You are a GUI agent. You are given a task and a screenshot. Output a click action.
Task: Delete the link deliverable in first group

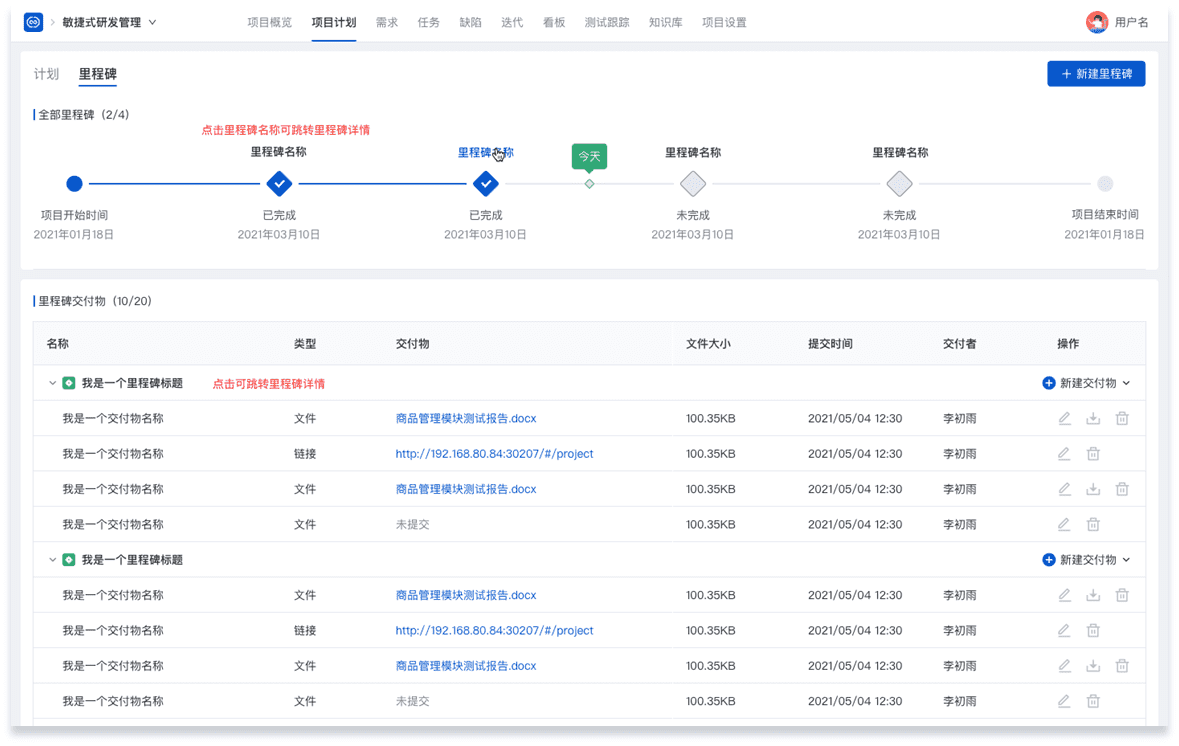coord(1093,454)
